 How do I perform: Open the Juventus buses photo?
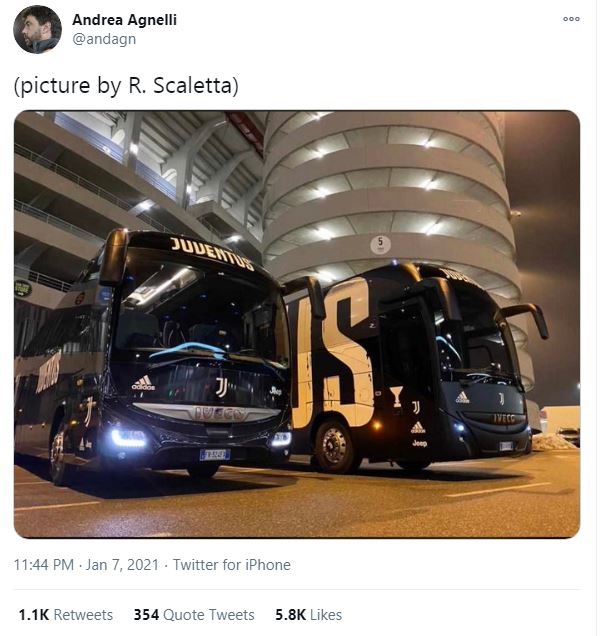(x=297, y=324)
